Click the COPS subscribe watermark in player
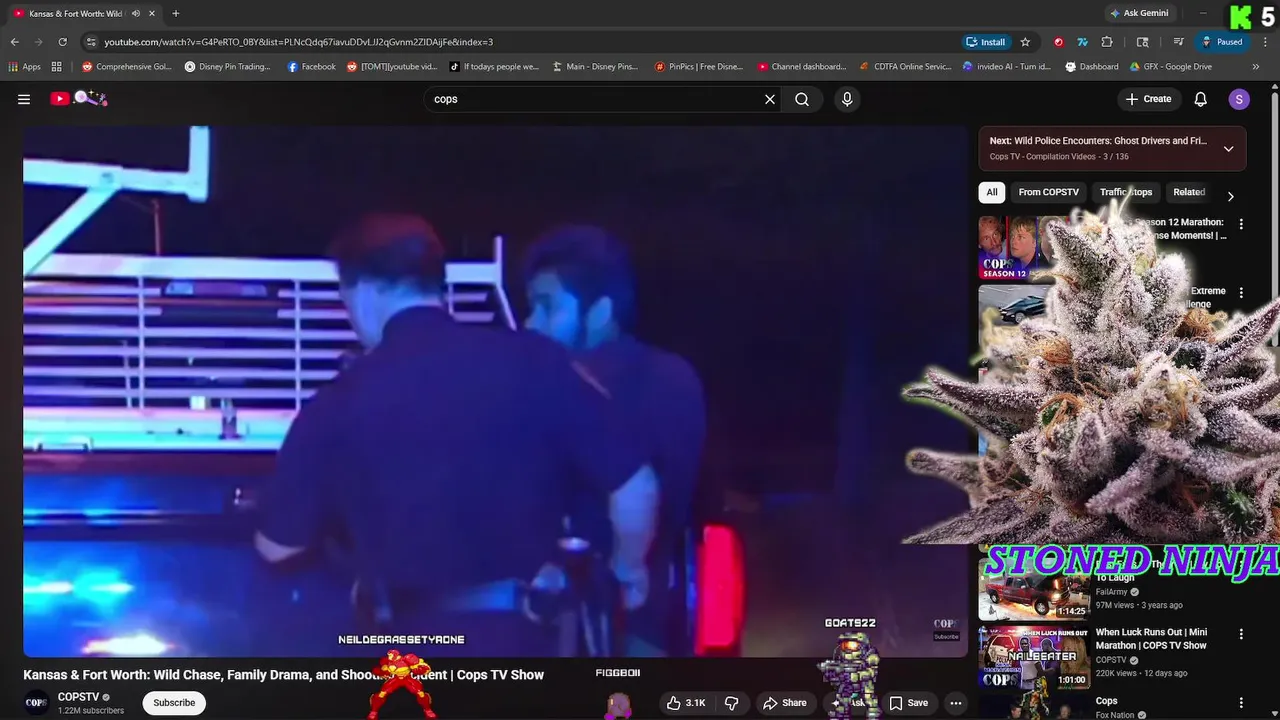 pyautogui.click(x=945, y=629)
